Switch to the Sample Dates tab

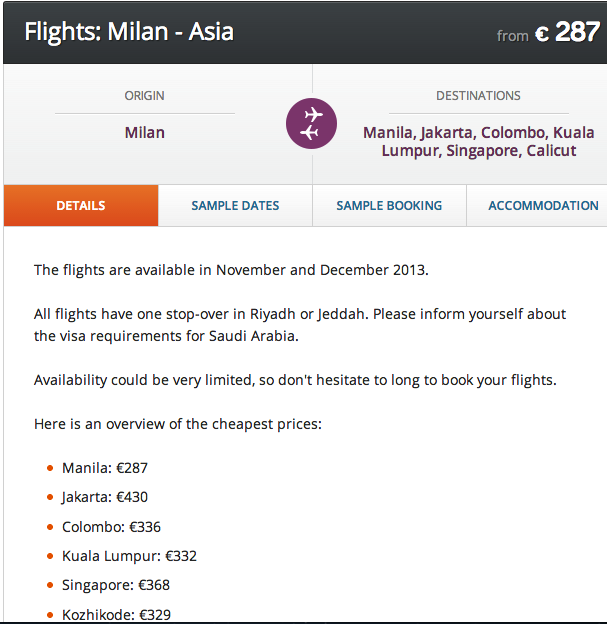[x=235, y=206]
